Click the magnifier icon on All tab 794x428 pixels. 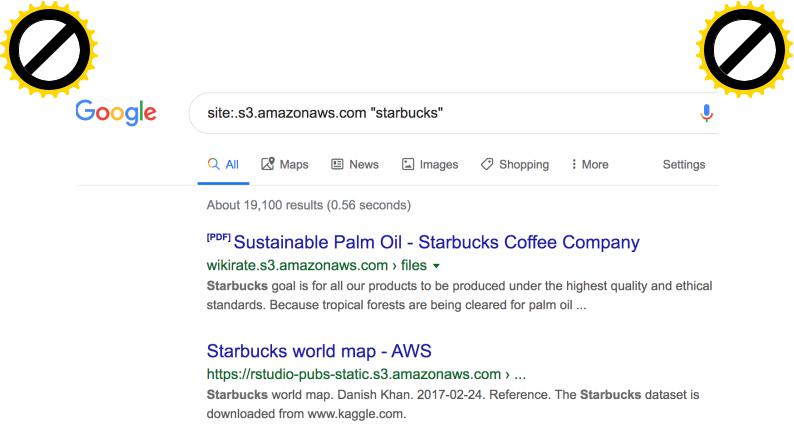coord(214,164)
